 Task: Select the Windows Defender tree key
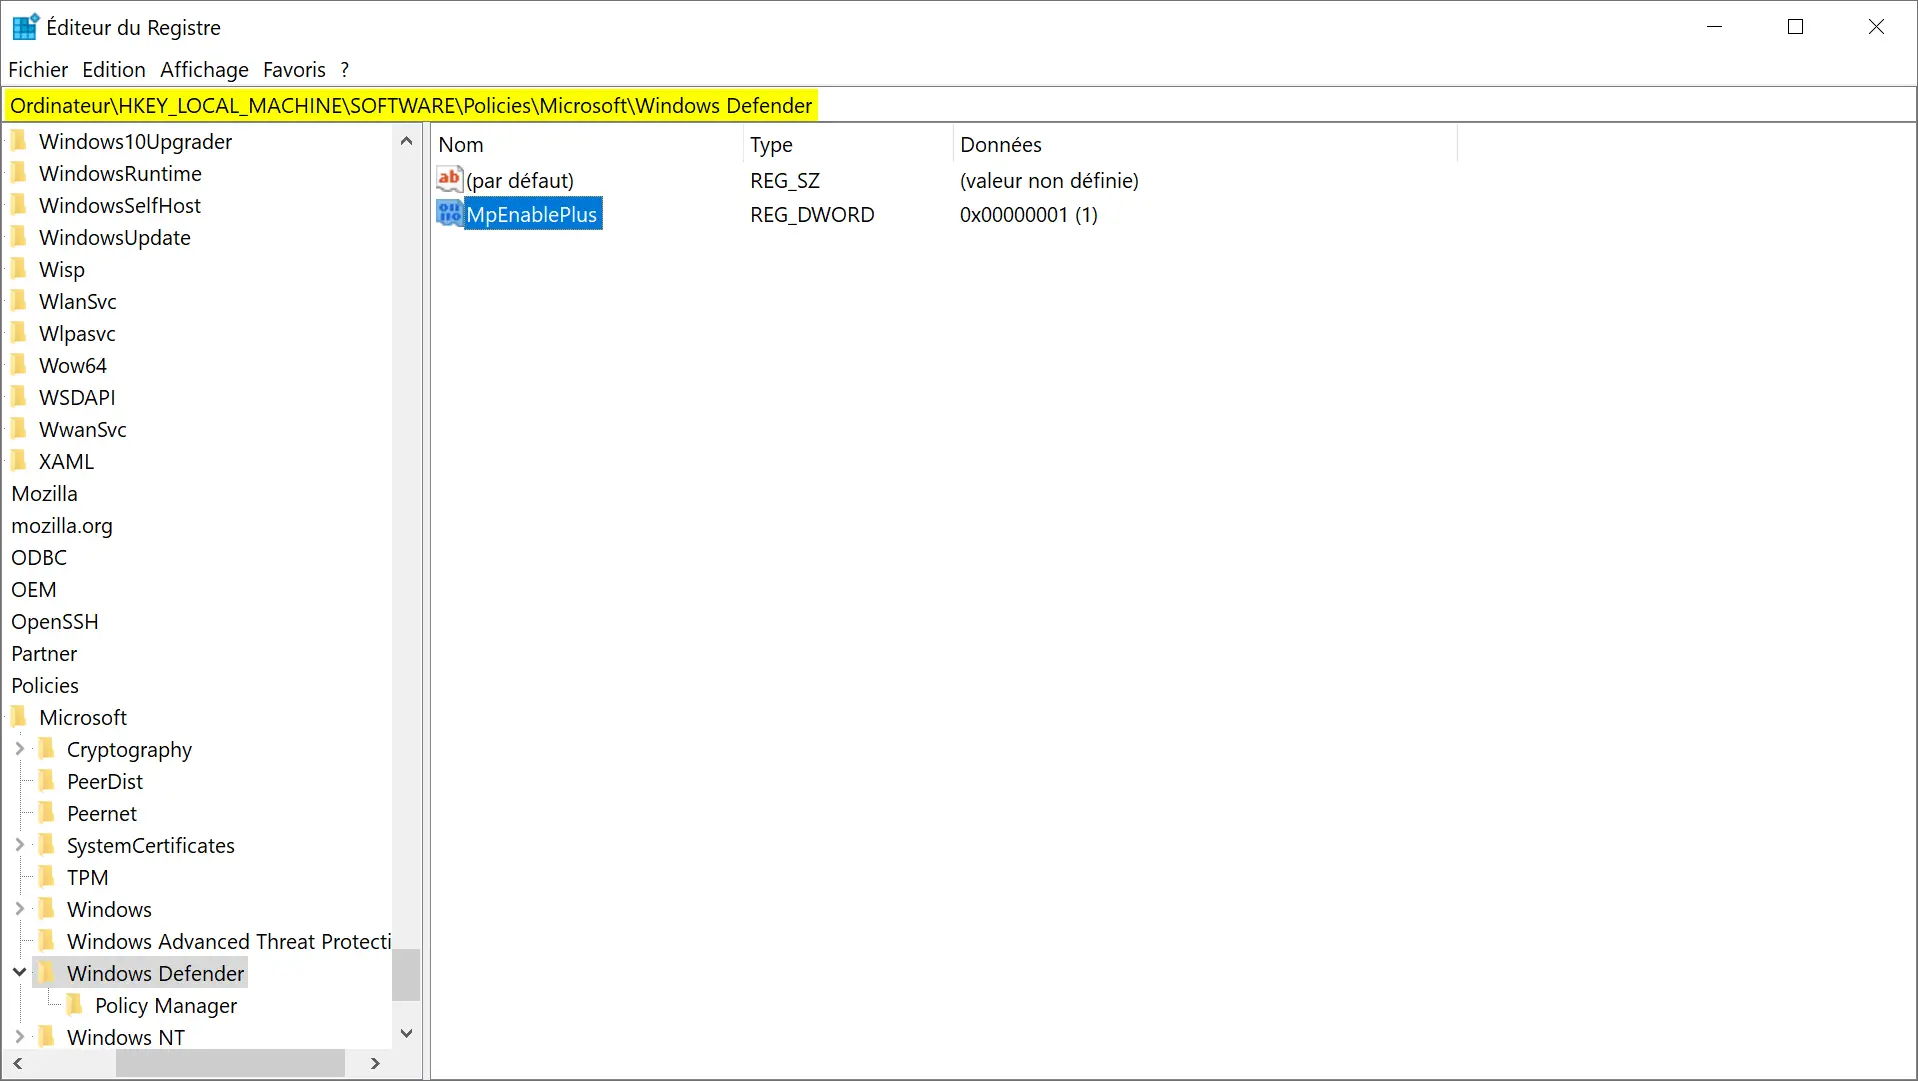pos(155,973)
